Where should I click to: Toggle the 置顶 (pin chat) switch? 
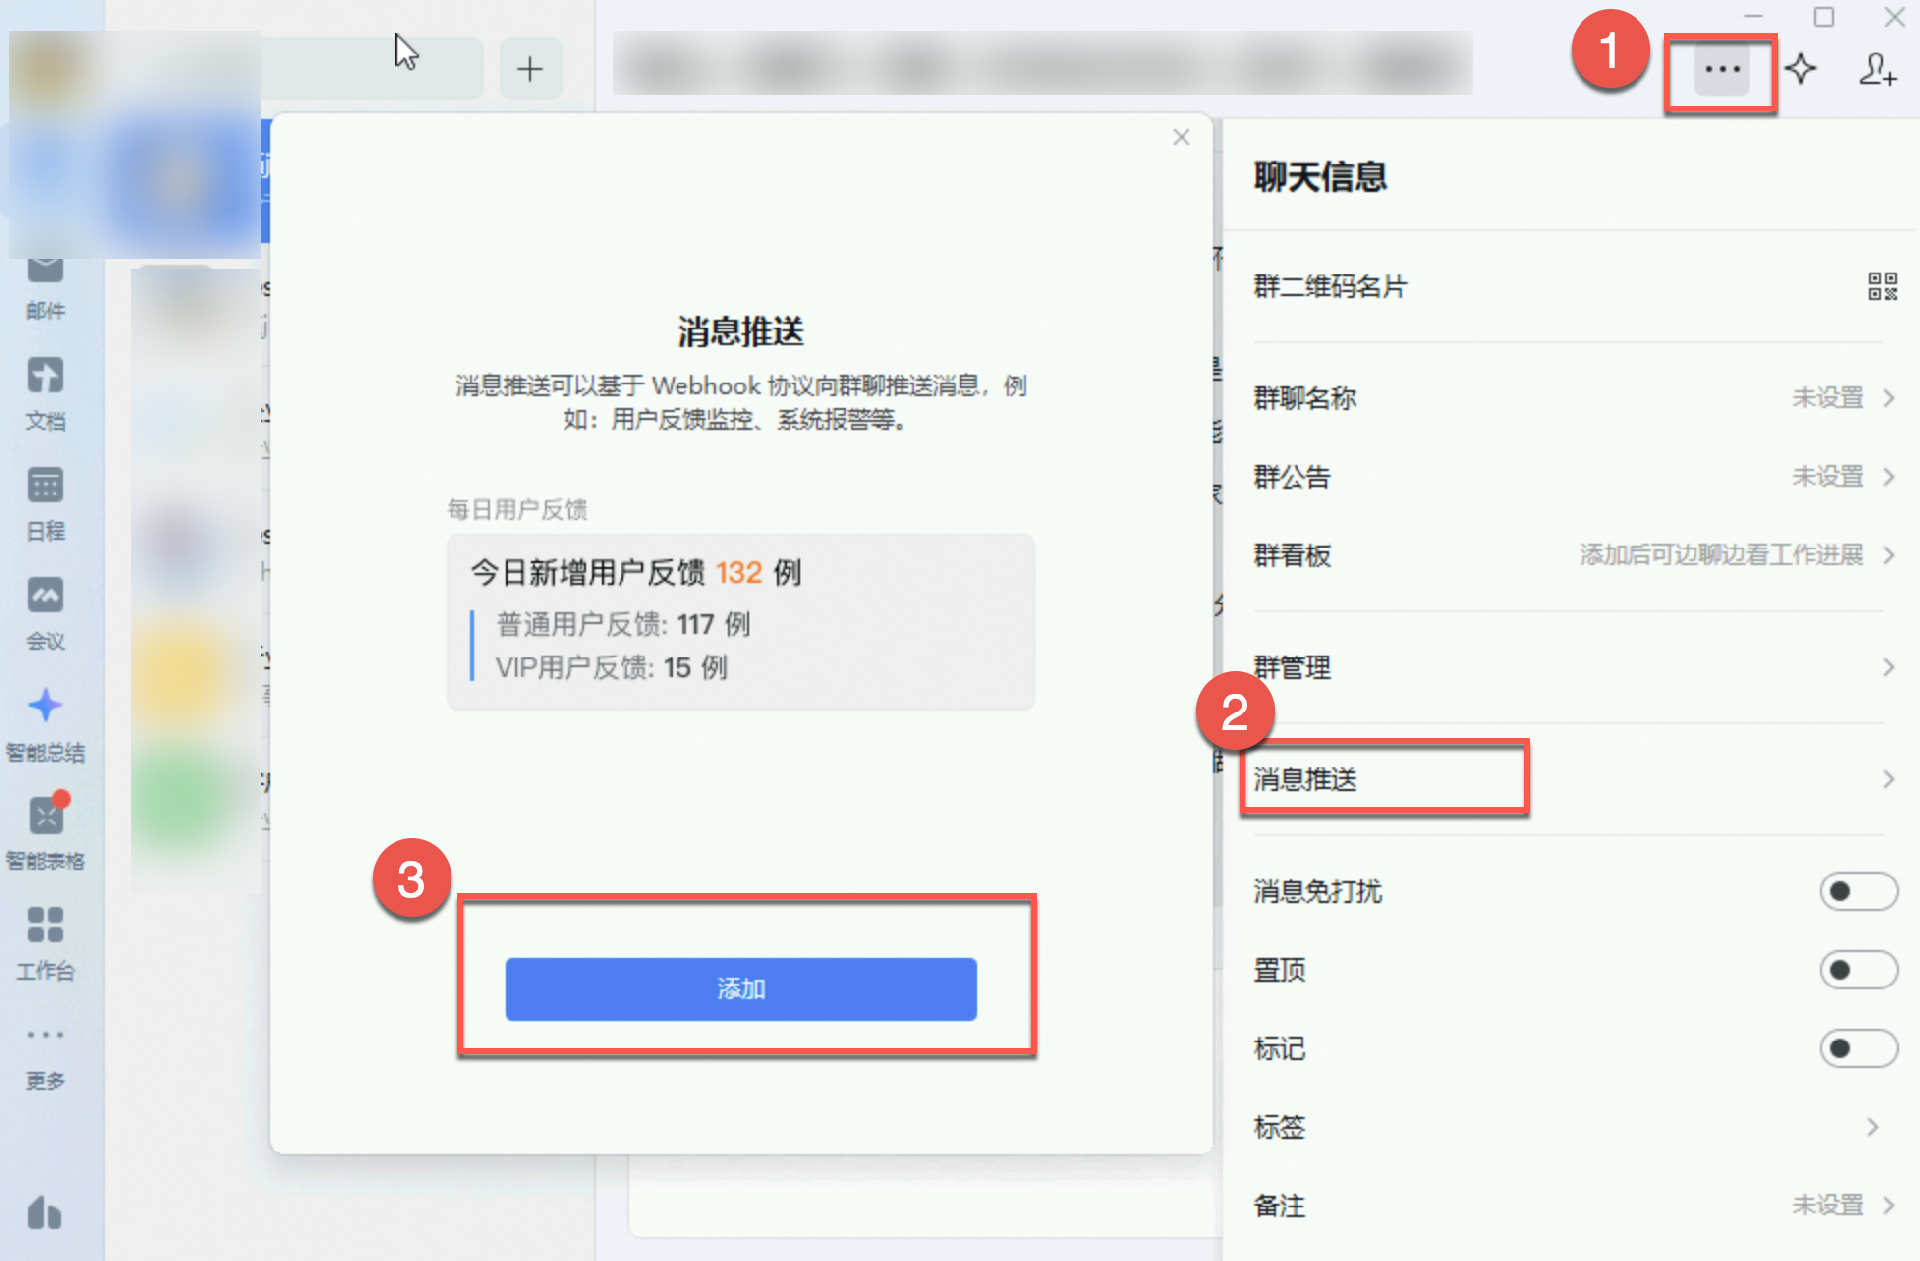point(1857,970)
